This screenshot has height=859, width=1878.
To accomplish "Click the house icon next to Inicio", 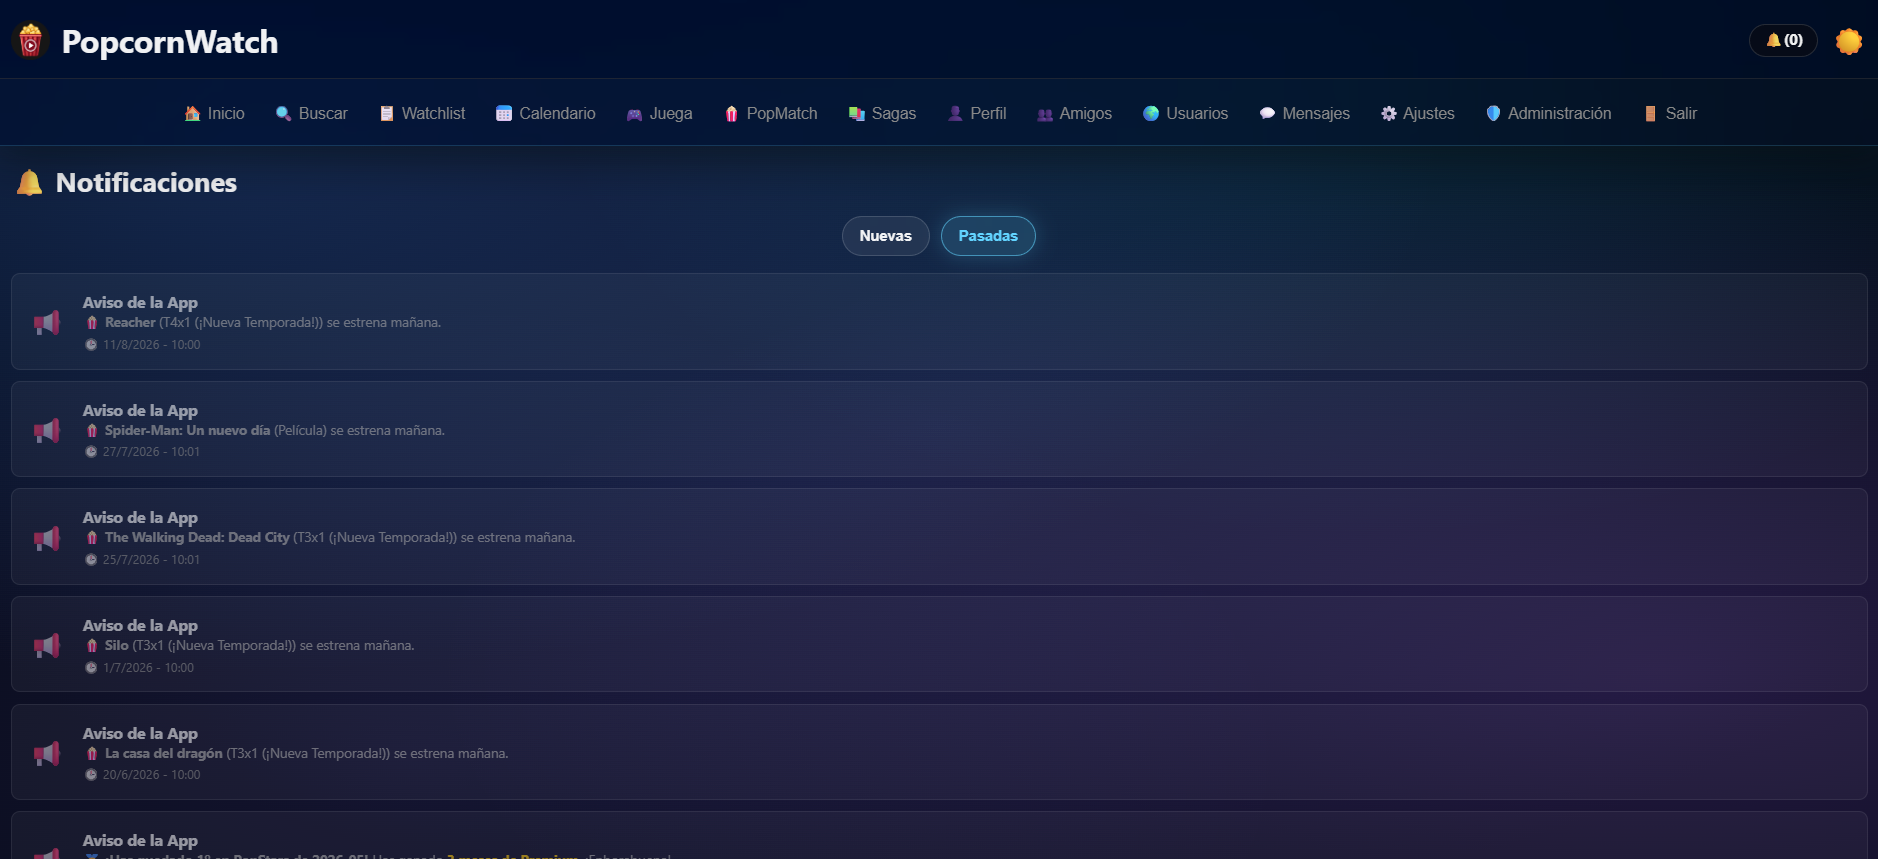I will (193, 114).
